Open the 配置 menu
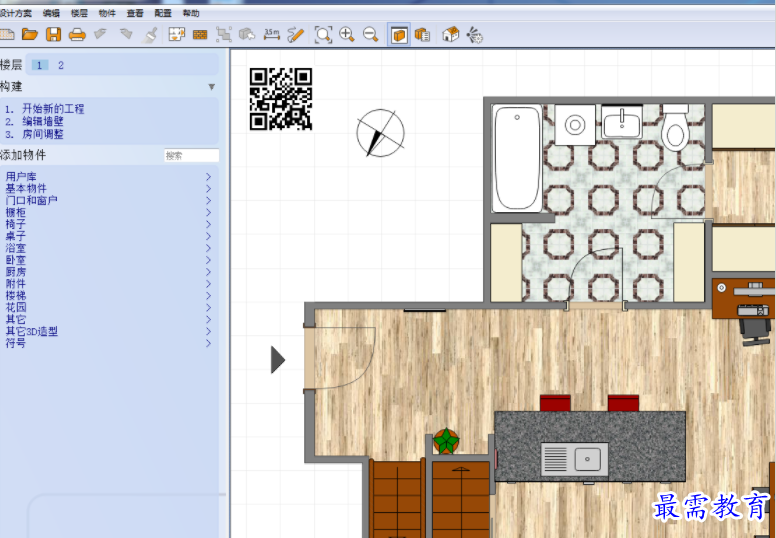 [163, 13]
